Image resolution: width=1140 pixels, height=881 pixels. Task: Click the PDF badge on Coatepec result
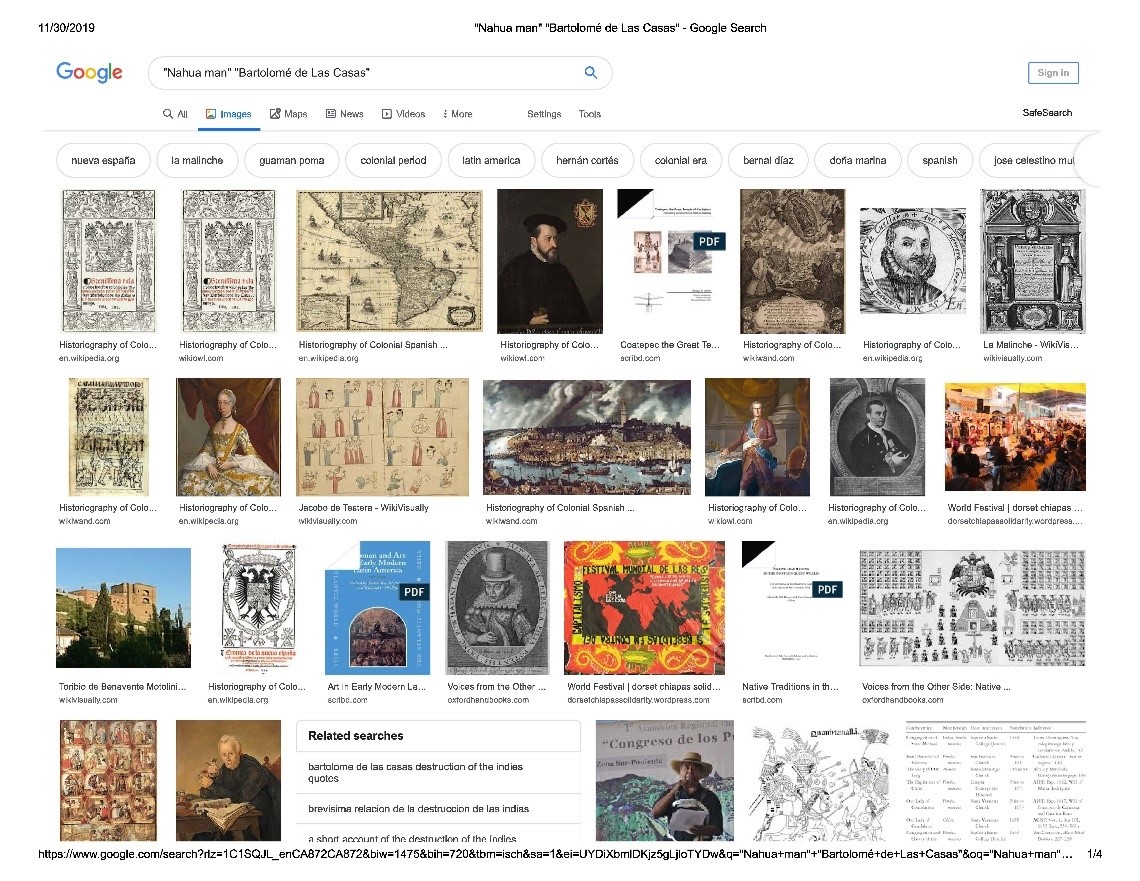[709, 241]
